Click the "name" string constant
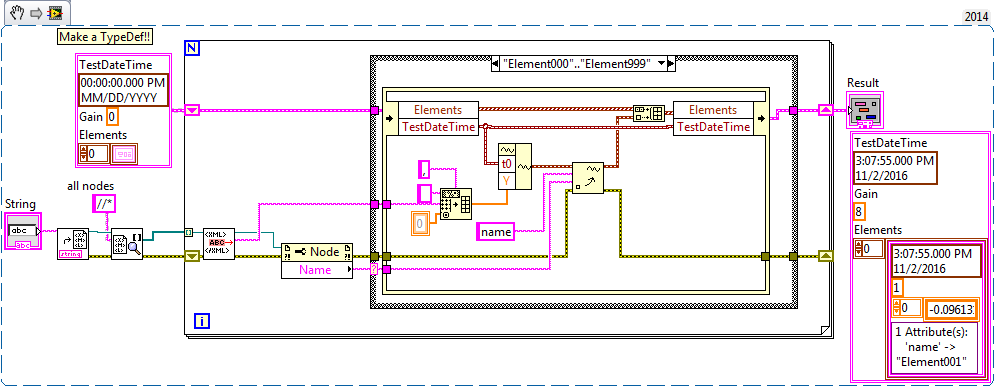 point(496,232)
